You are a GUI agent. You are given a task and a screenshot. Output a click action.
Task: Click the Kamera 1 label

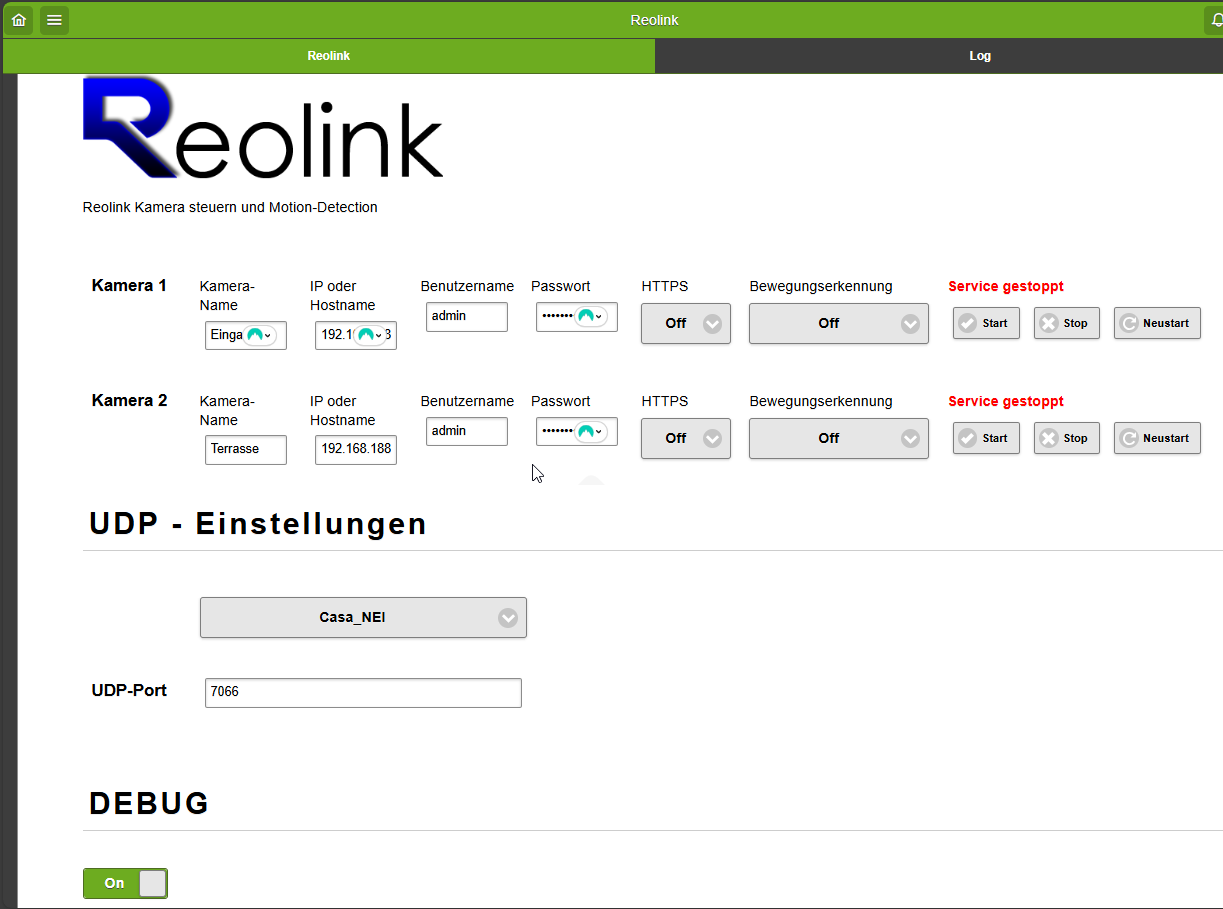coord(129,285)
